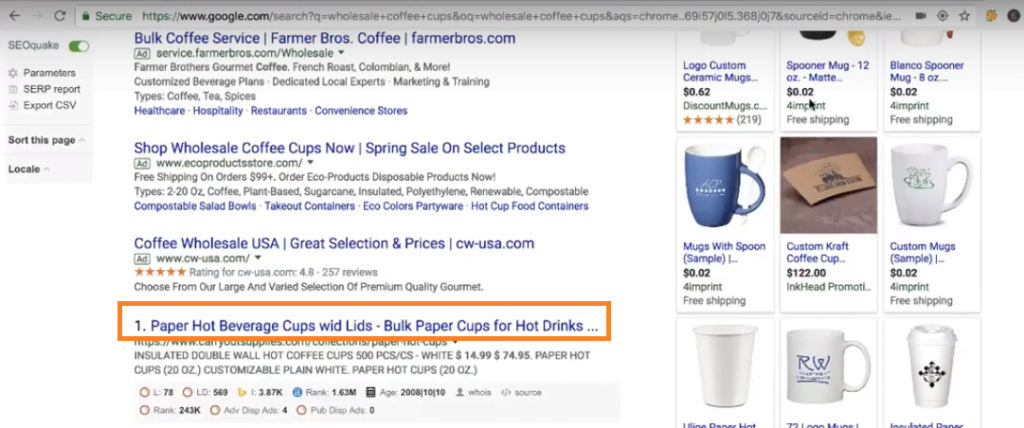Open Custom Mugs (Sample) product link
This screenshot has height=428, width=1024.
coord(923,252)
